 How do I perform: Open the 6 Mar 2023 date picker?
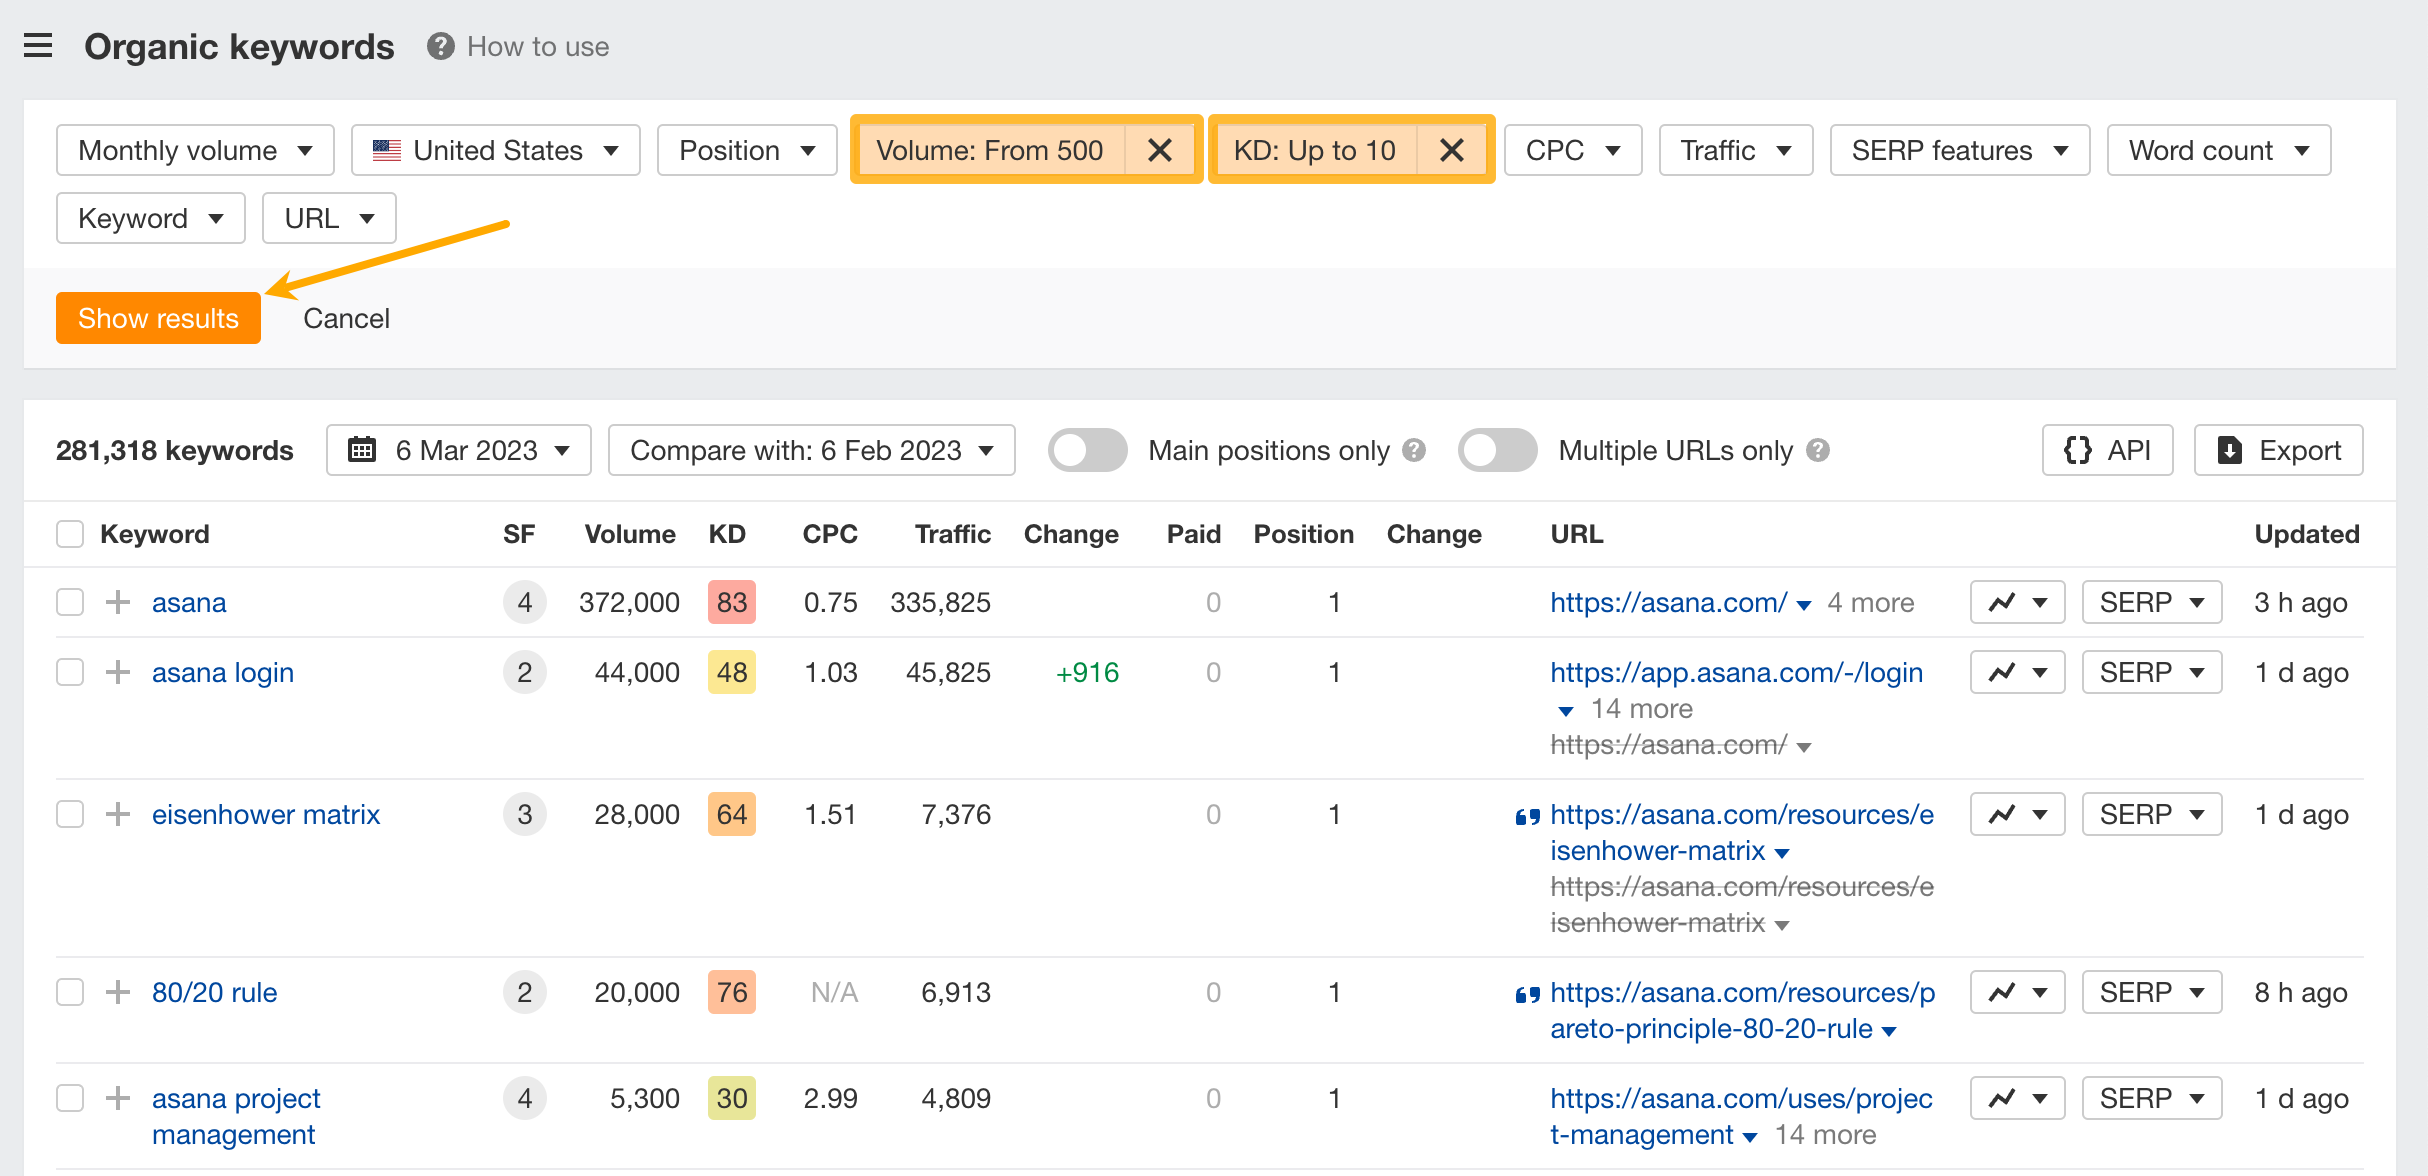tap(459, 450)
